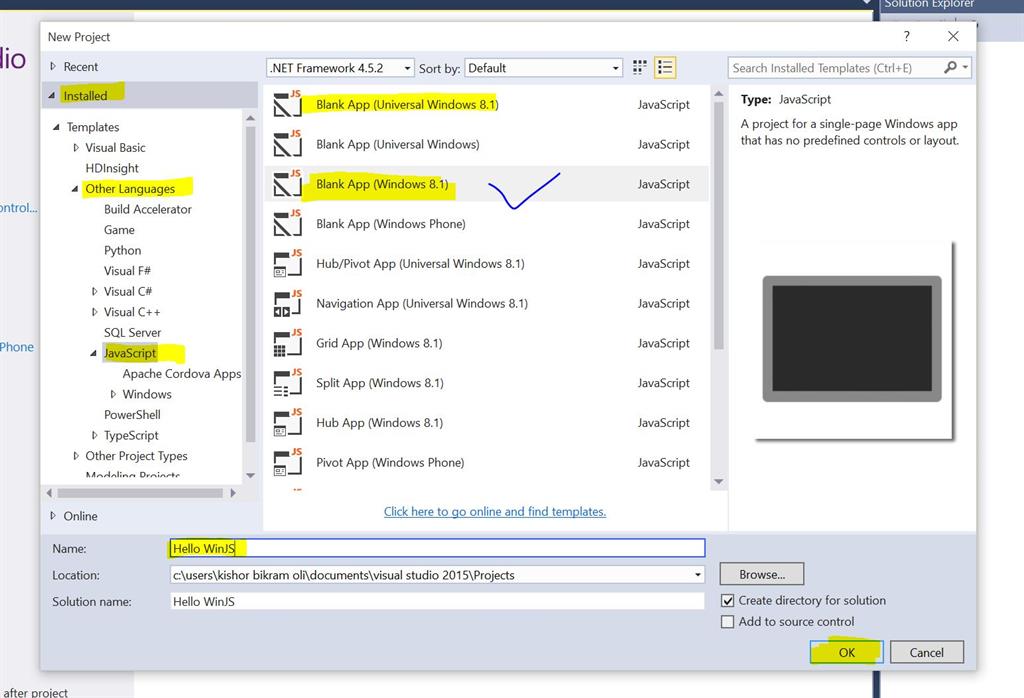Open 'Click here to go online' link
1024x698 pixels.
pyautogui.click(x=494, y=511)
